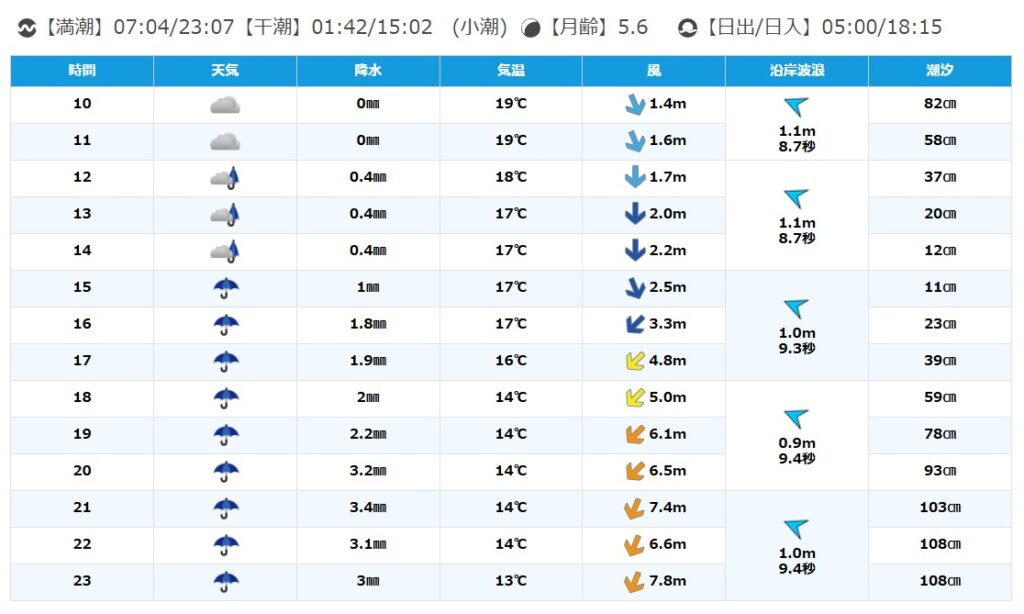Select the 沿岸波浪 column header
This screenshot has height=614, width=1024.
click(796, 71)
